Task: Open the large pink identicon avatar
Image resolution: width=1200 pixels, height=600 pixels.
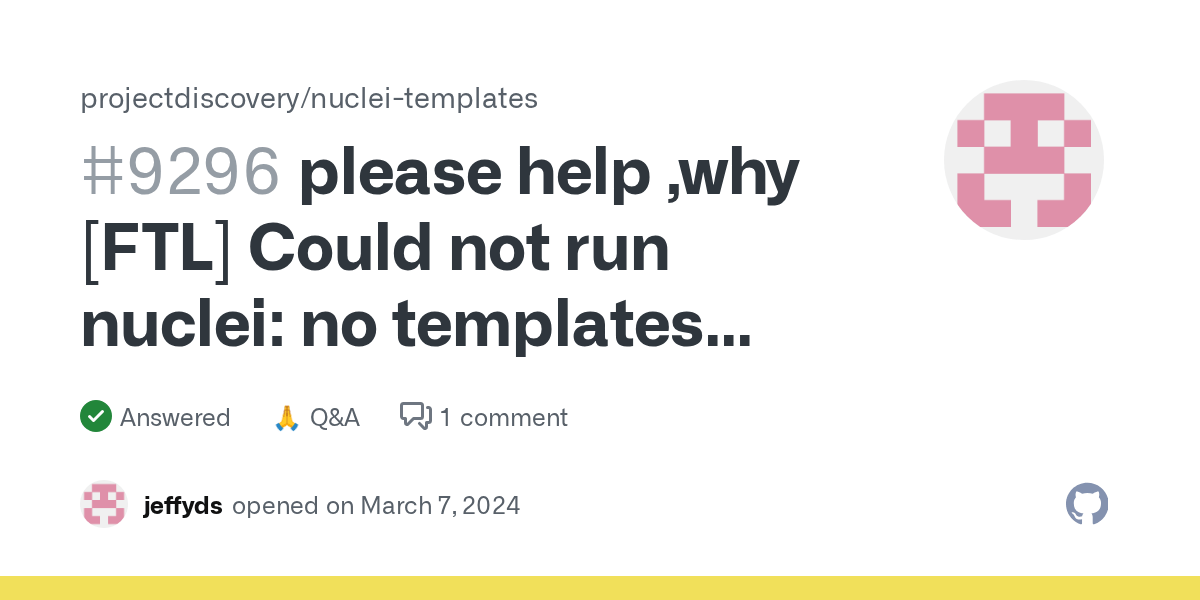Action: click(1024, 160)
